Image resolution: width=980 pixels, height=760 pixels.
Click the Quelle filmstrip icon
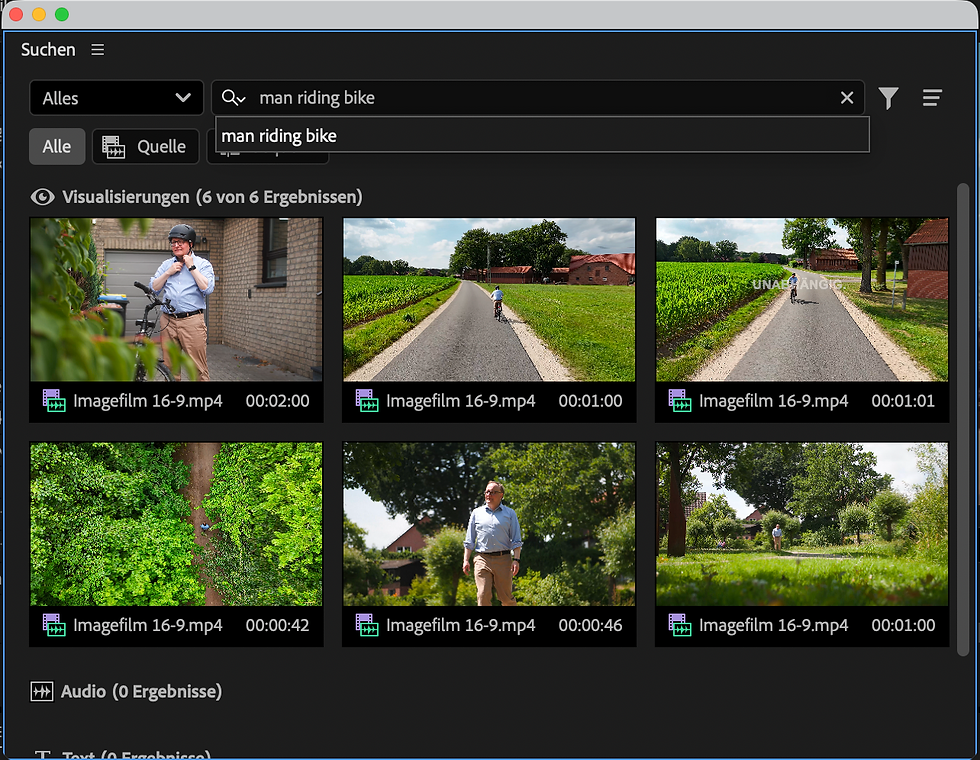113,147
